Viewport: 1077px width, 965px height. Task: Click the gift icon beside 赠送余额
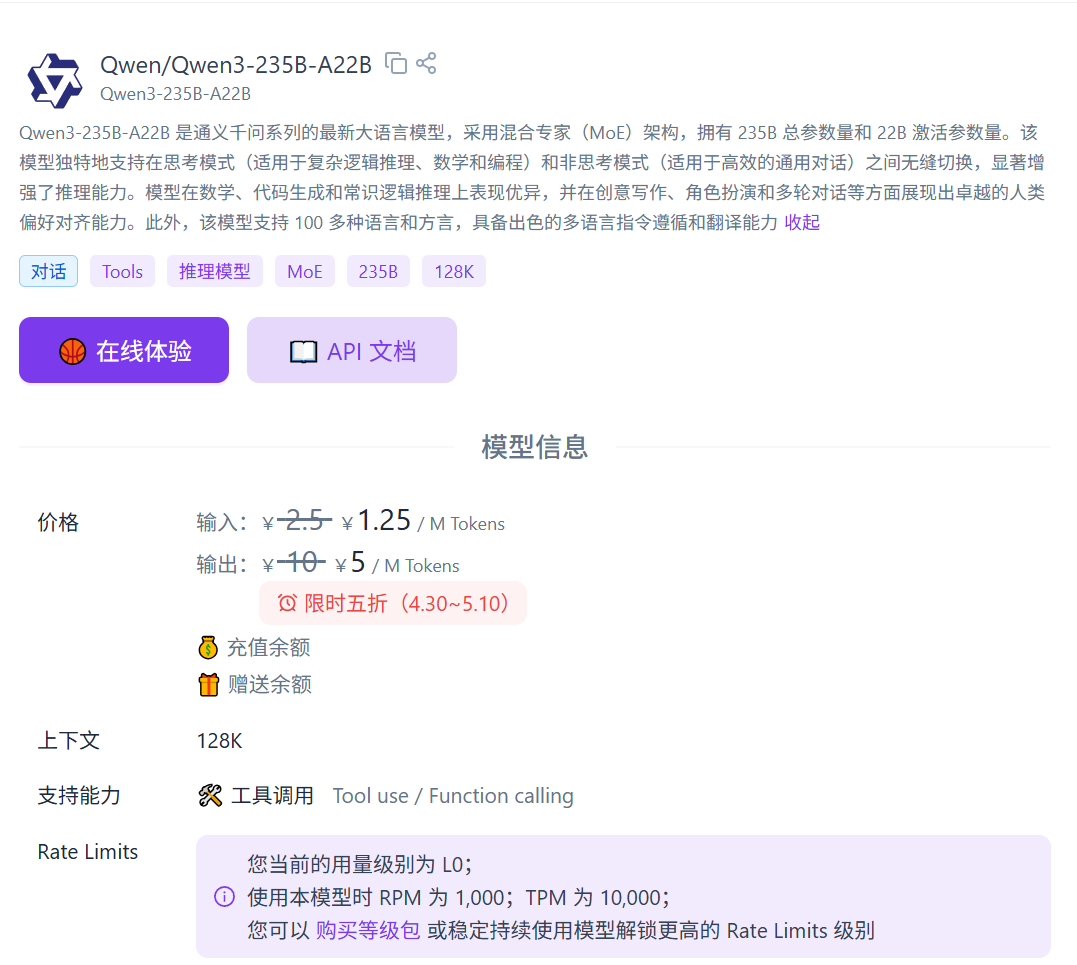tap(208, 684)
